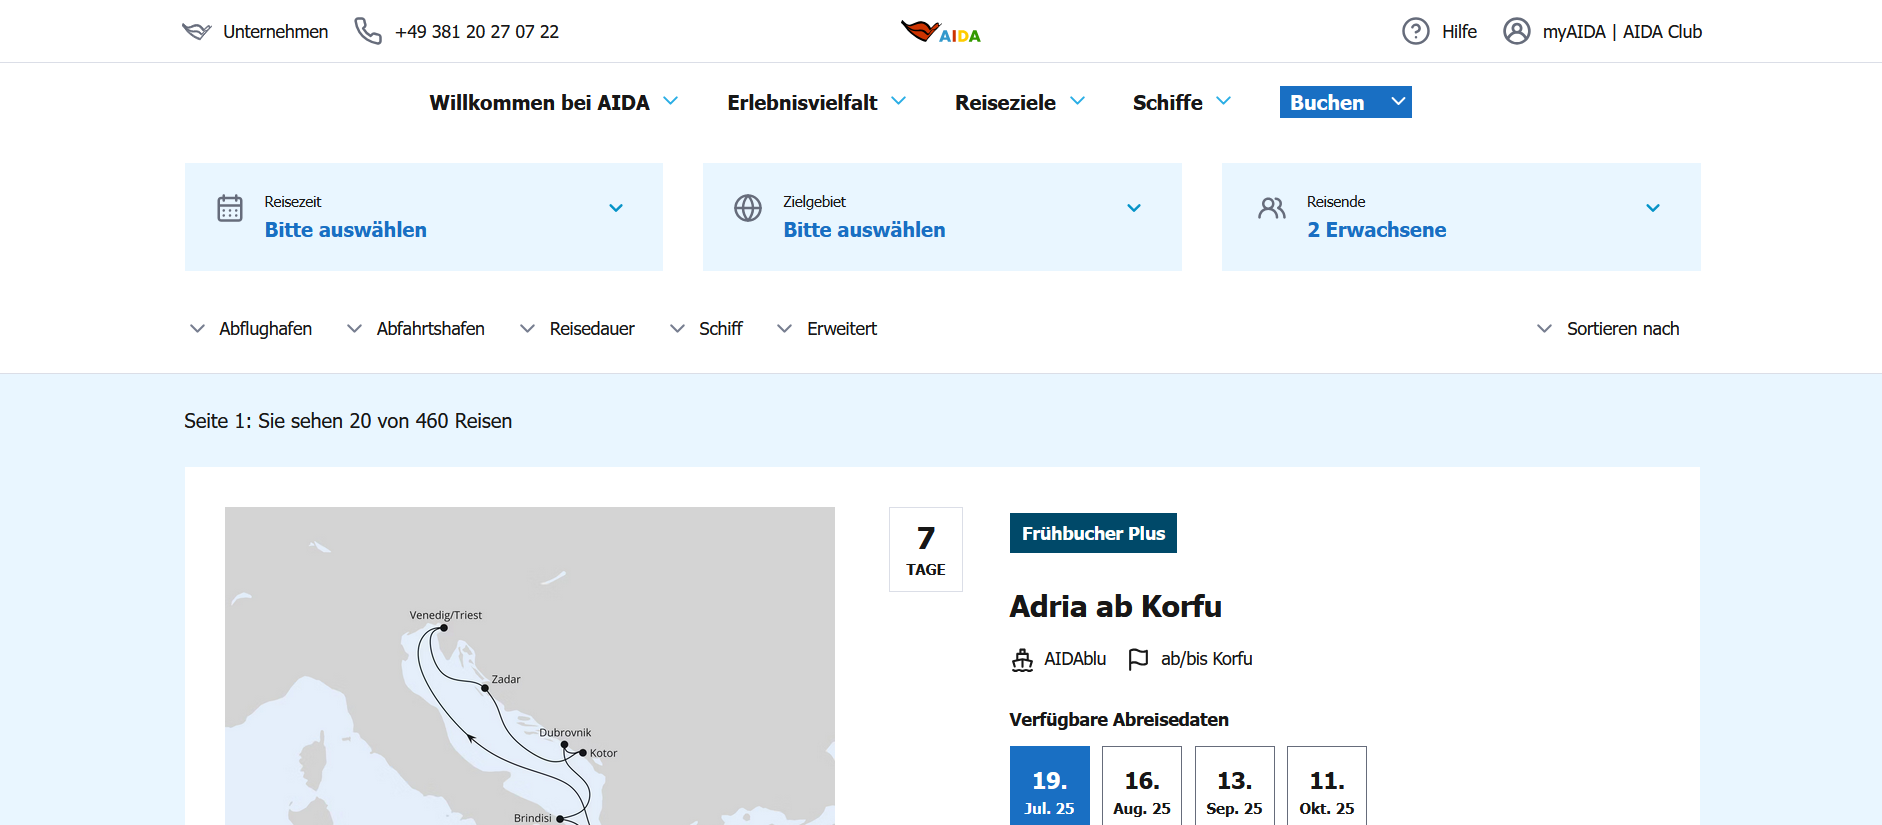The height and width of the screenshot is (825, 1882).
Task: Open the Erweitert filter
Action: coord(827,329)
